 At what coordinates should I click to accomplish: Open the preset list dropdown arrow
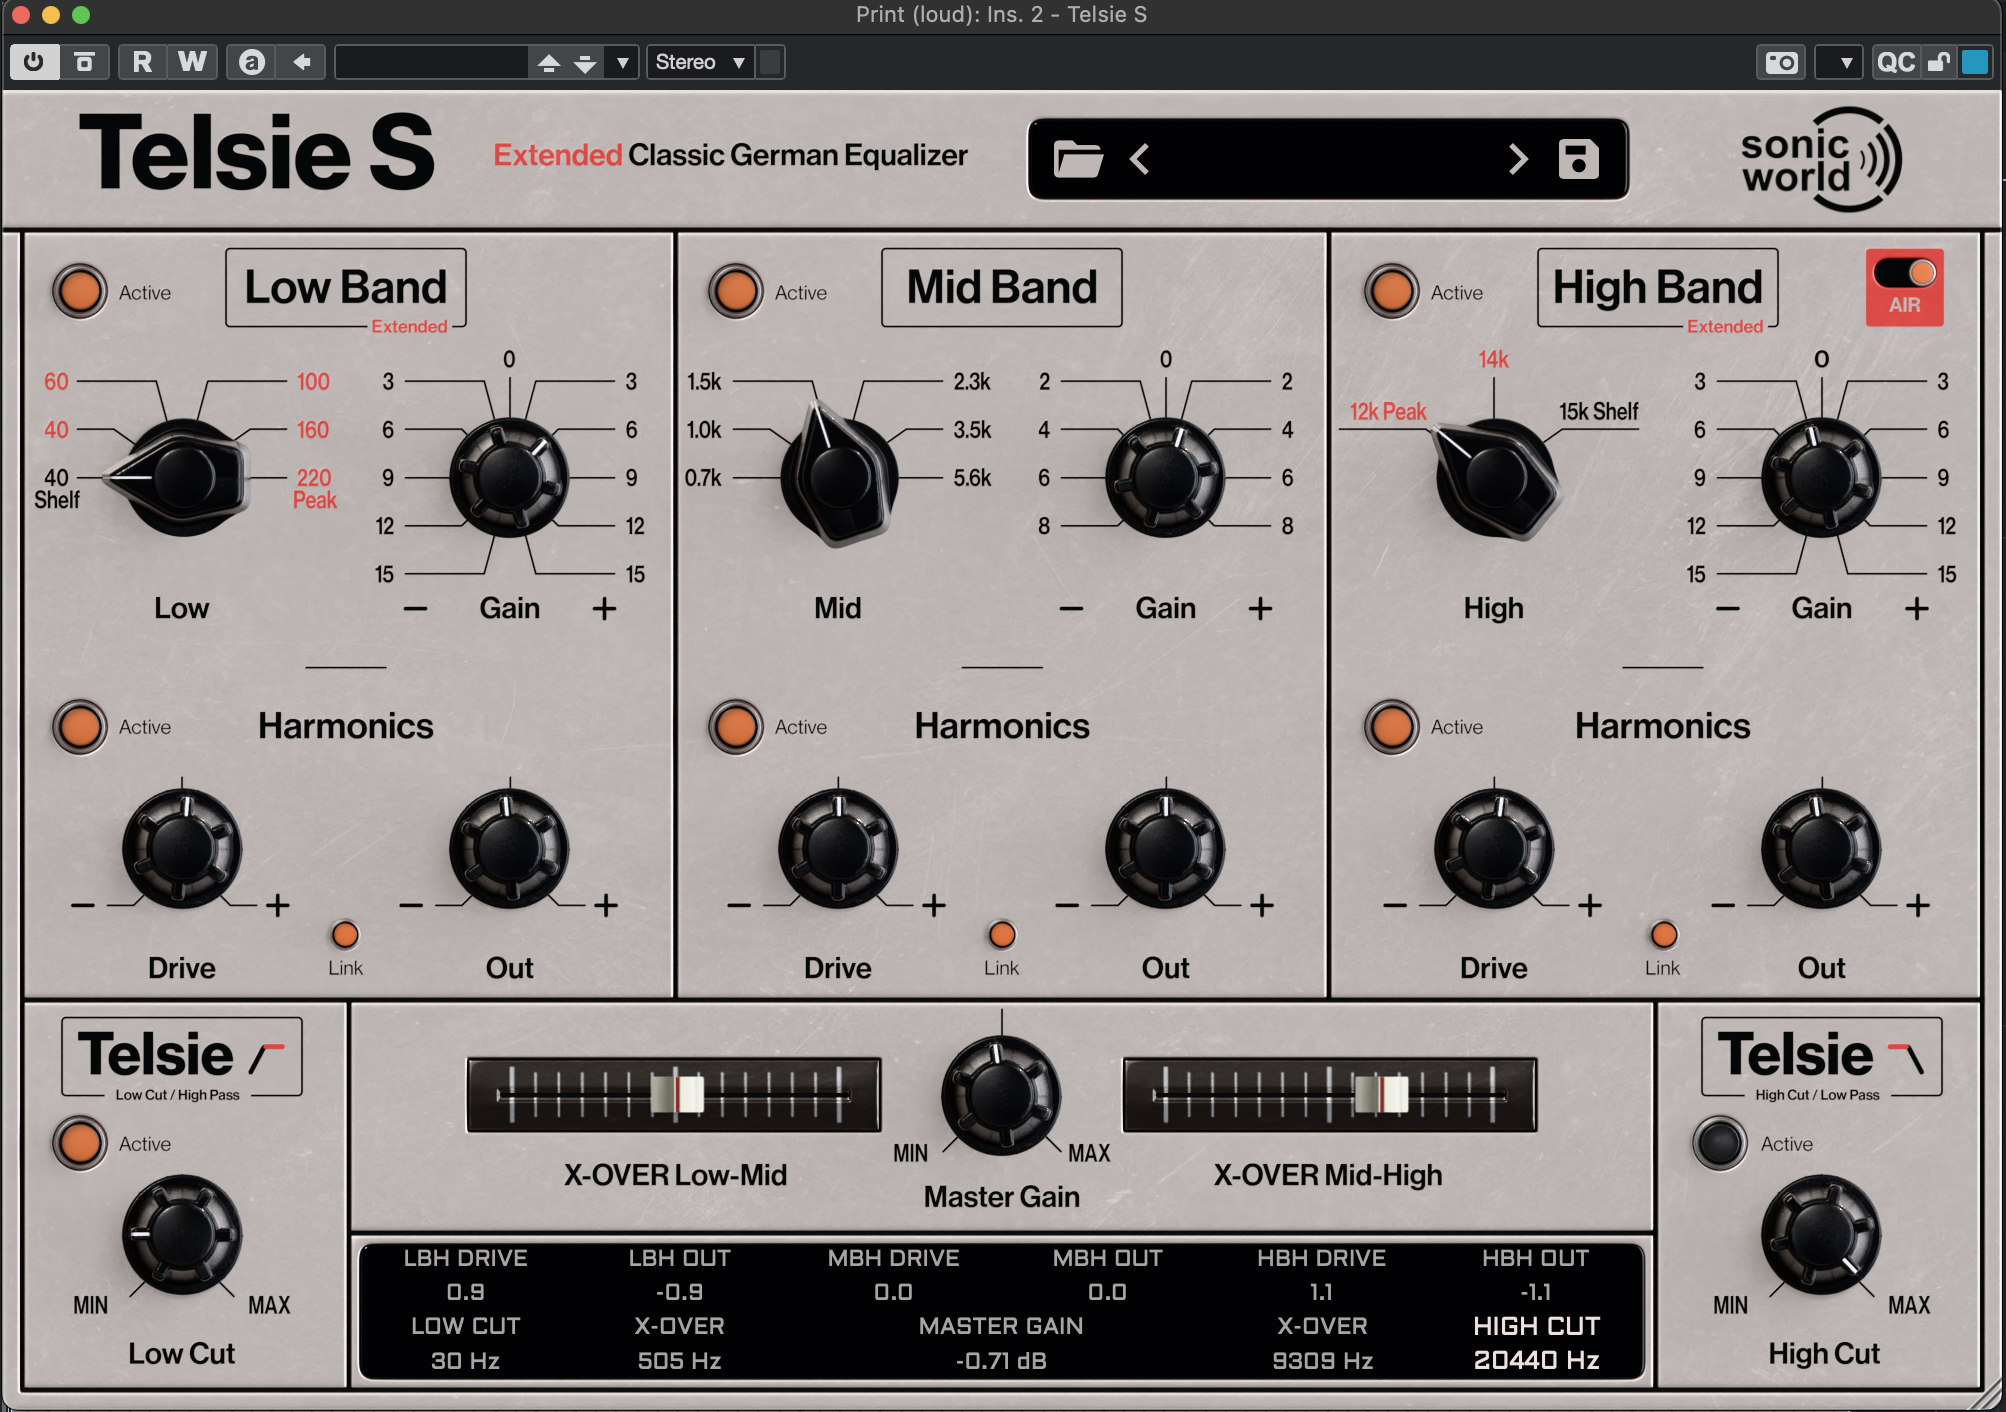pos(622,62)
